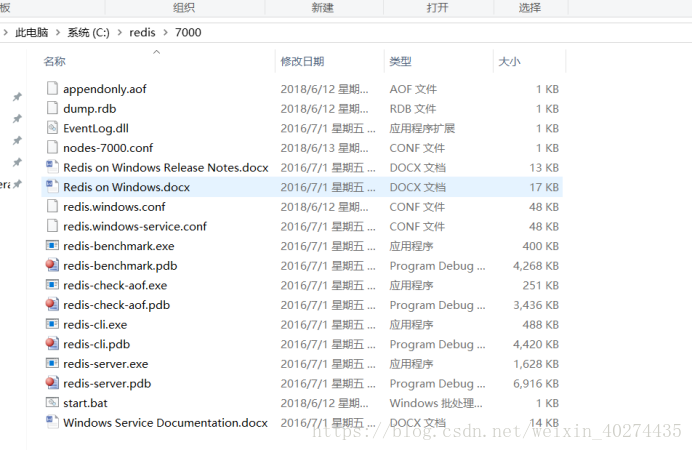The width and height of the screenshot is (693, 451).
Task: Click the start.bat batch file icon
Action: point(52,402)
